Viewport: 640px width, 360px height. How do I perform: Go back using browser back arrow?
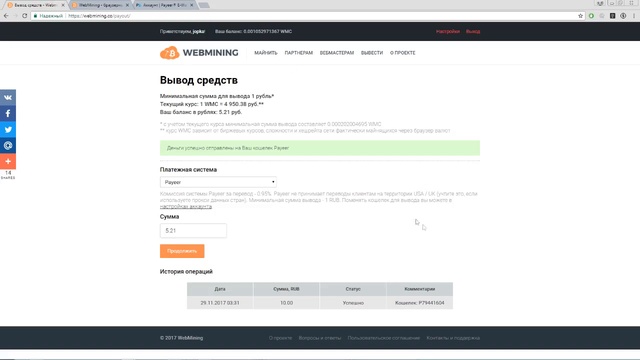[6, 16]
